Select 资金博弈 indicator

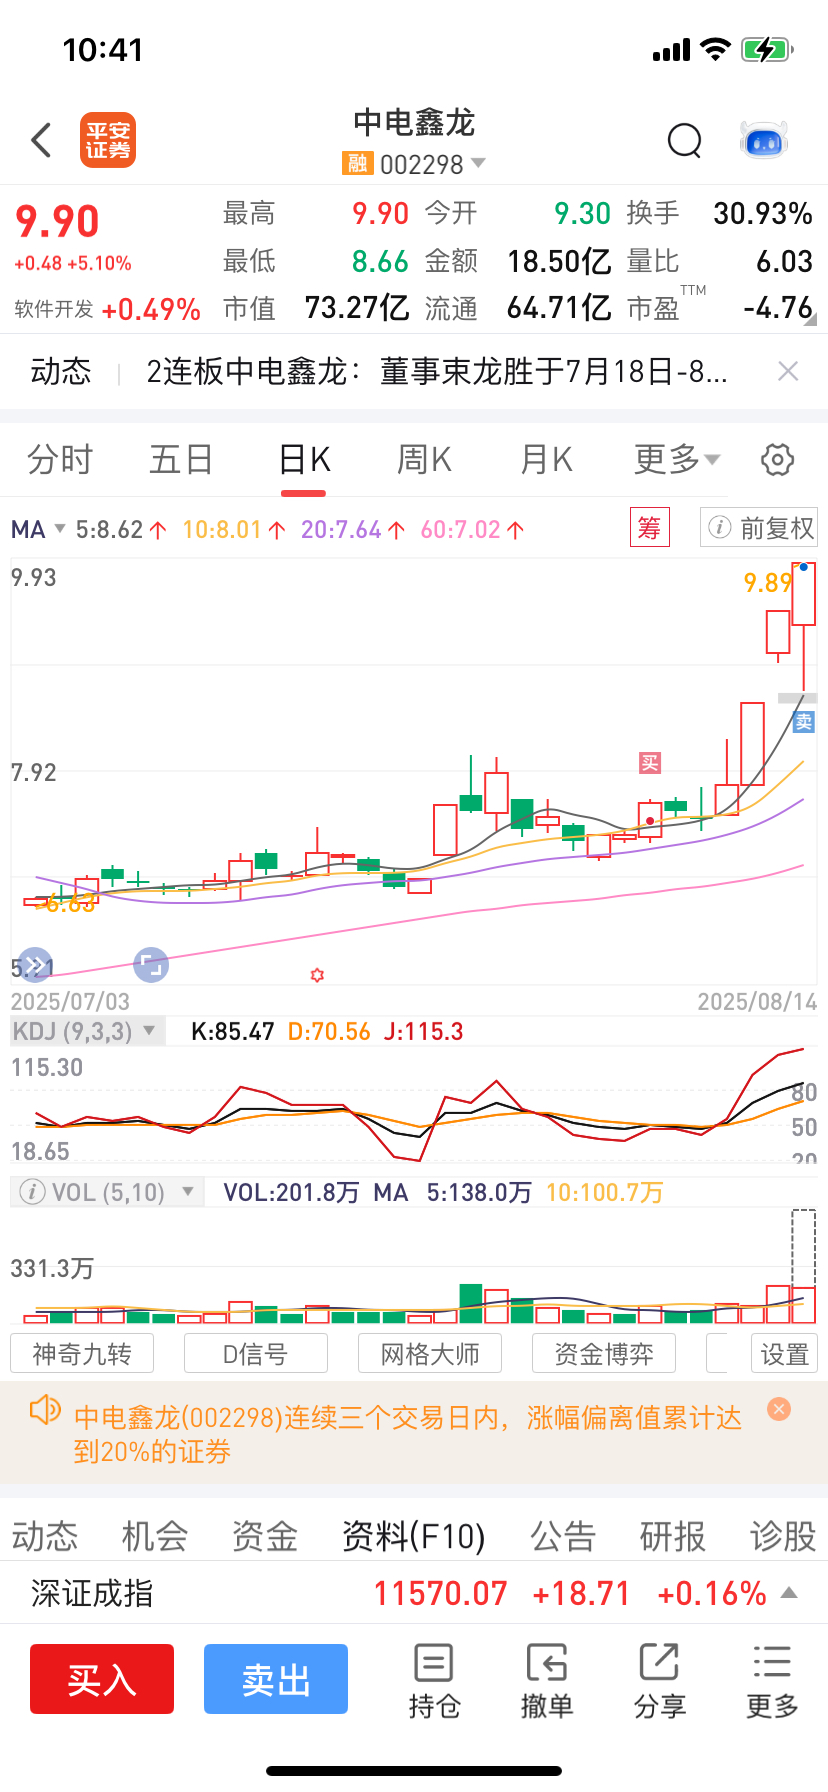click(x=604, y=1354)
